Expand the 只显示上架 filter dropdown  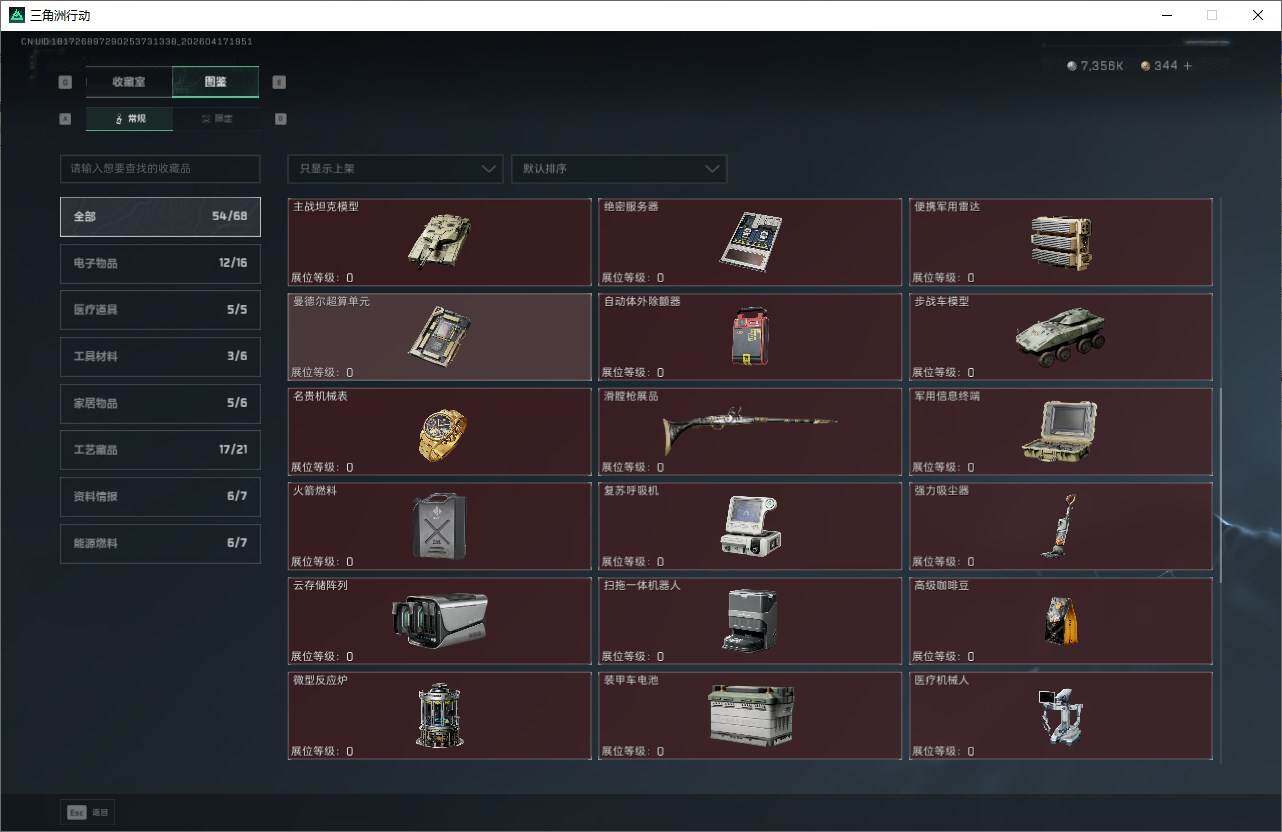(x=394, y=169)
